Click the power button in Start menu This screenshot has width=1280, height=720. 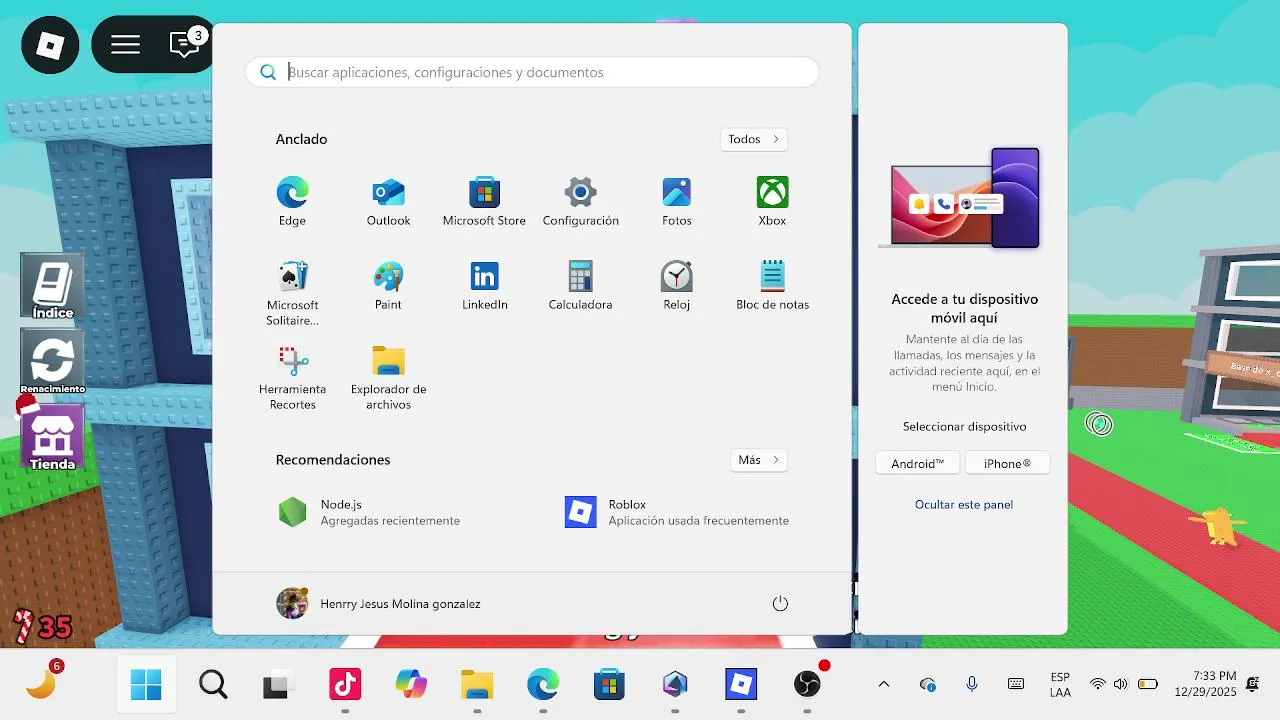pyautogui.click(x=780, y=603)
